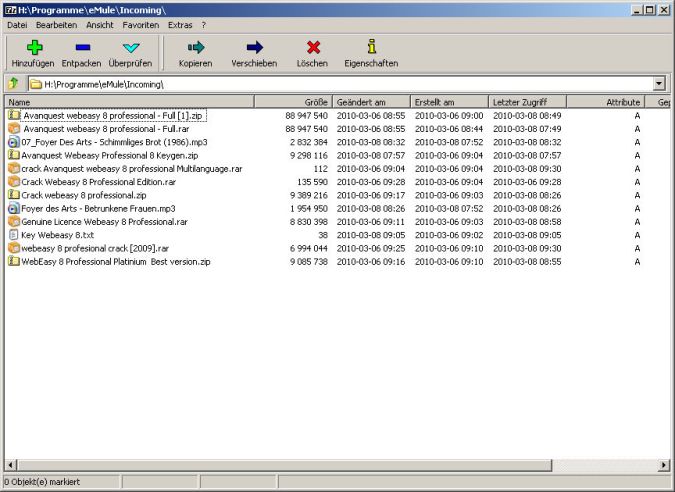Click the Kopieren arrow icon

point(196,47)
